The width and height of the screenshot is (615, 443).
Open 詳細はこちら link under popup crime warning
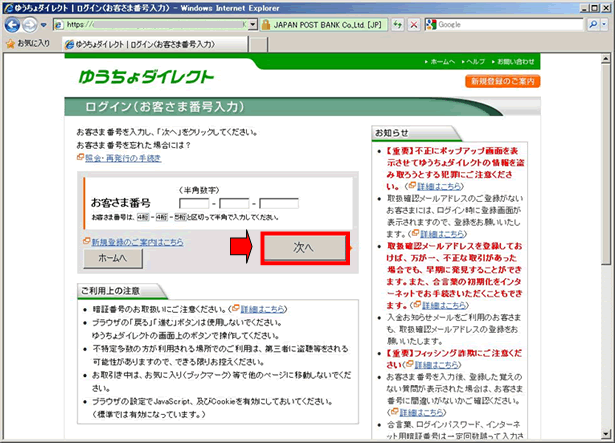click(439, 186)
